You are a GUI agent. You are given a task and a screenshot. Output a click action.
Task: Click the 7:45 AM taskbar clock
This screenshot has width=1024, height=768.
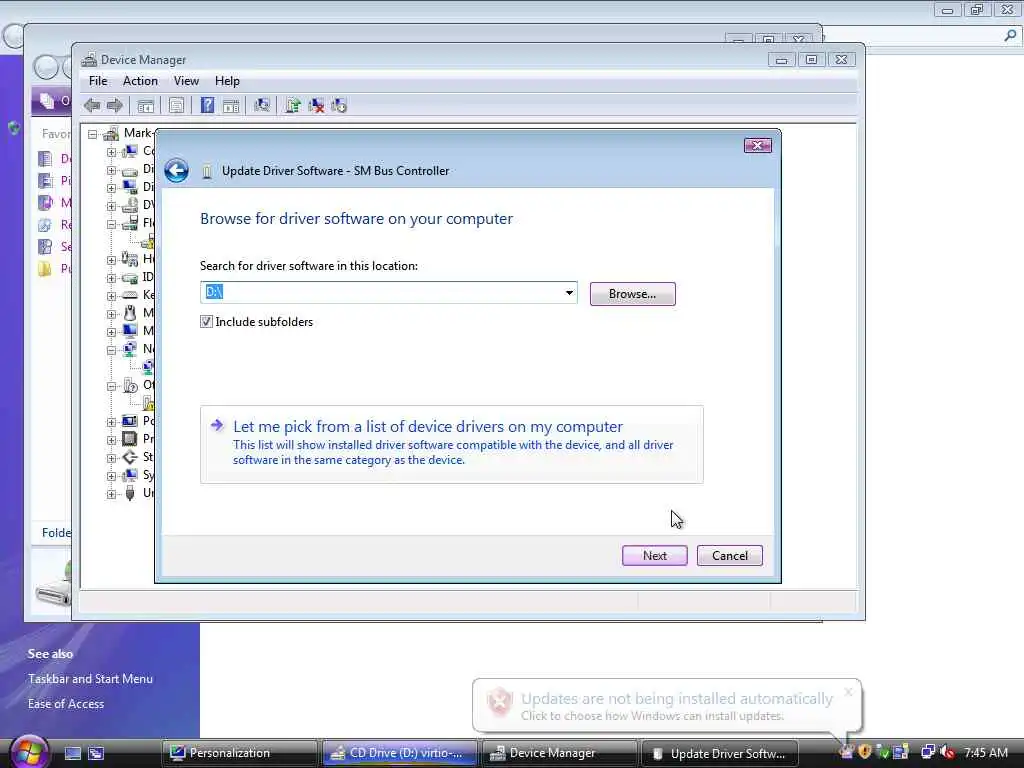[x=985, y=753]
